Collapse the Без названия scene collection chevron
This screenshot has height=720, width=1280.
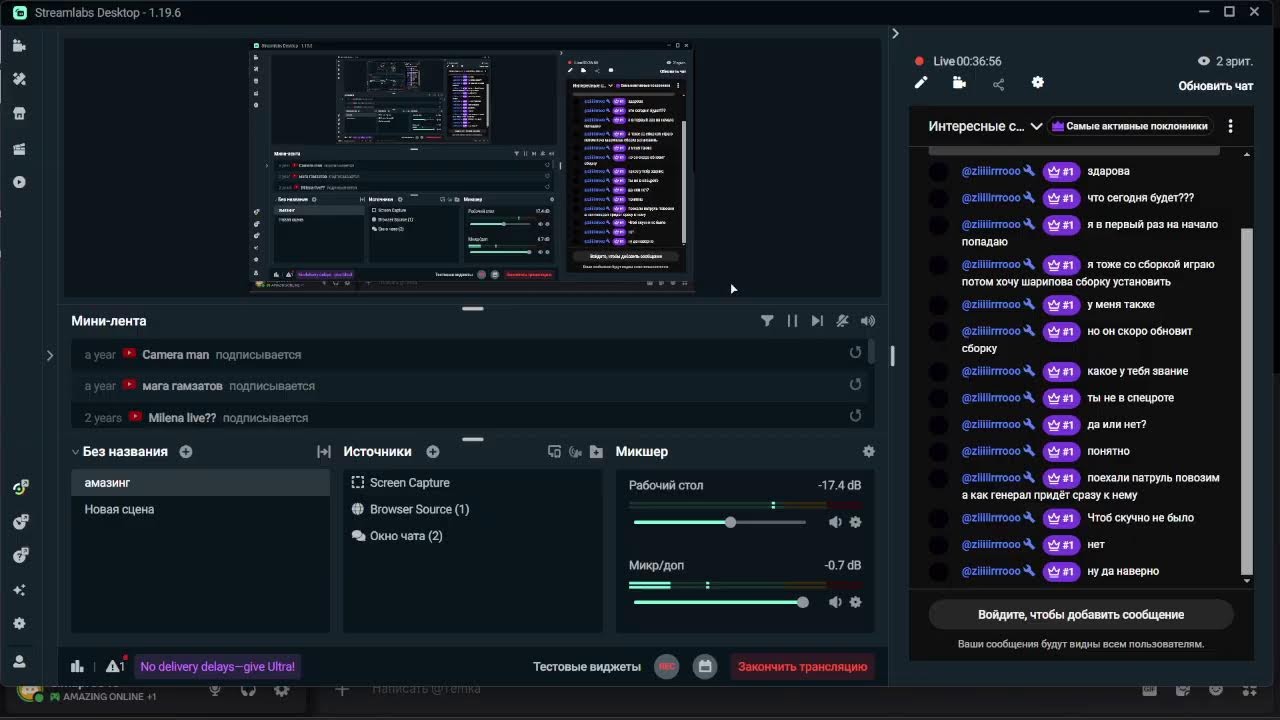tap(75, 452)
